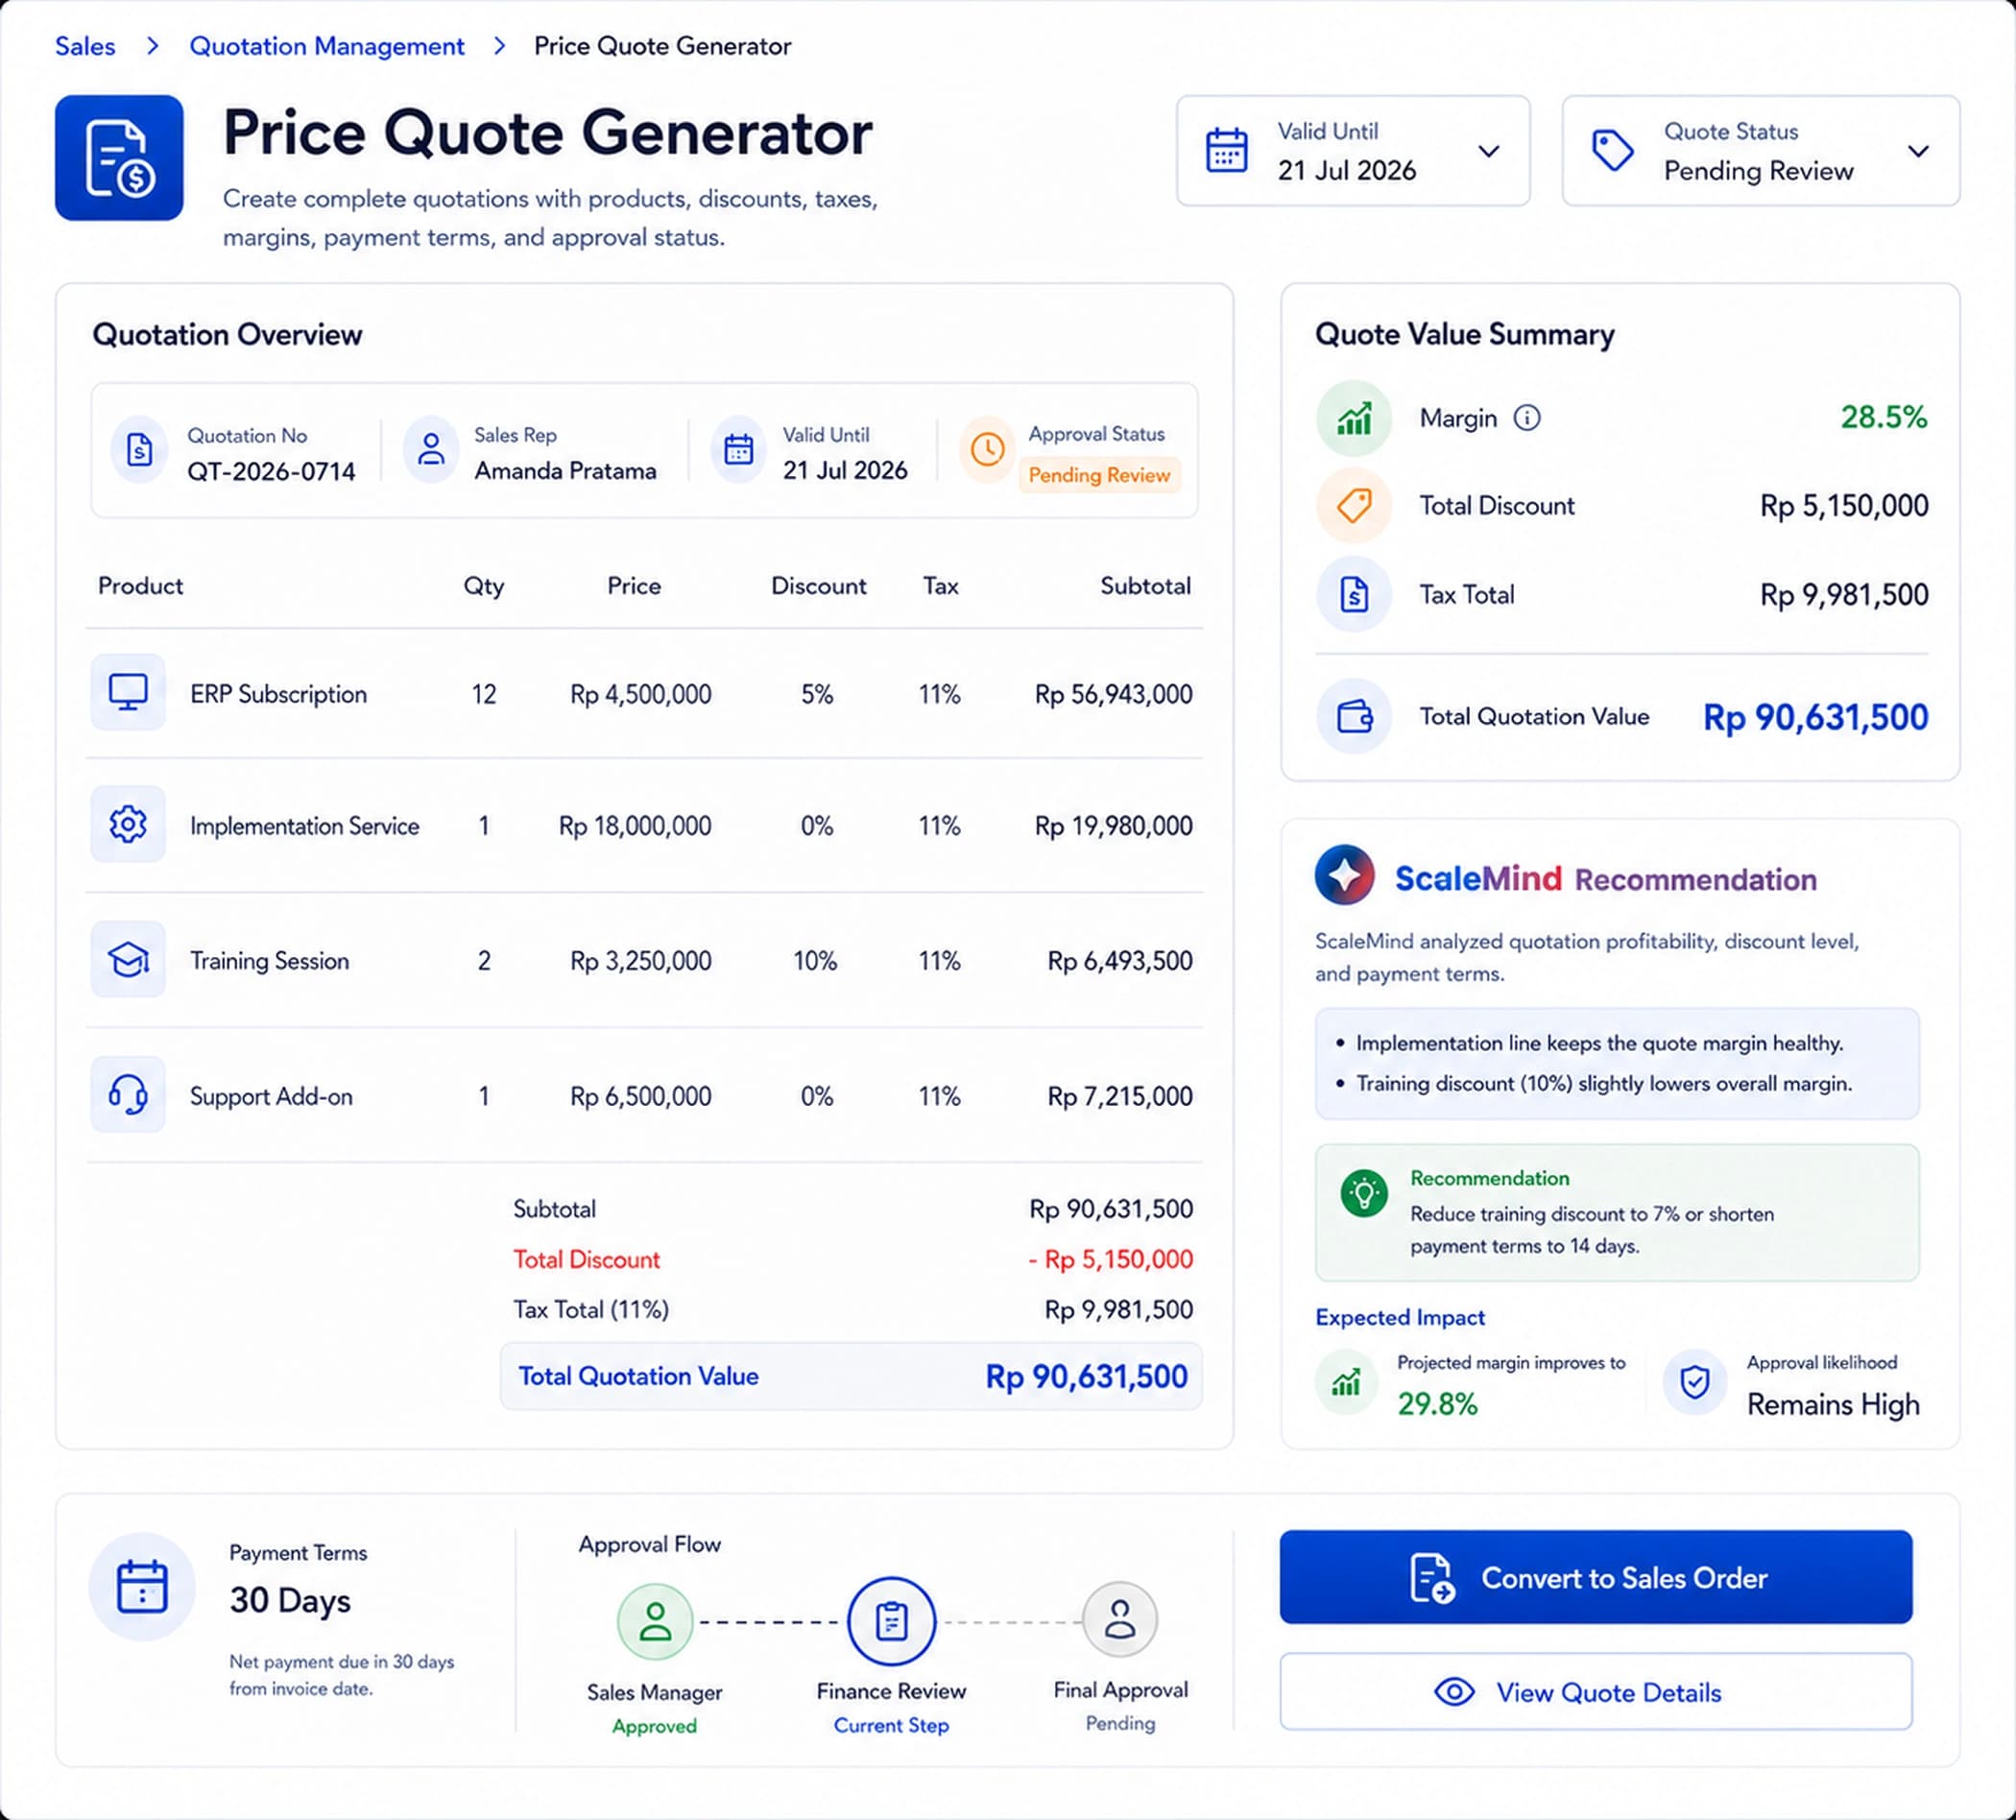Click Convert to Sales Order button
2016x1820 pixels.
click(1596, 1577)
